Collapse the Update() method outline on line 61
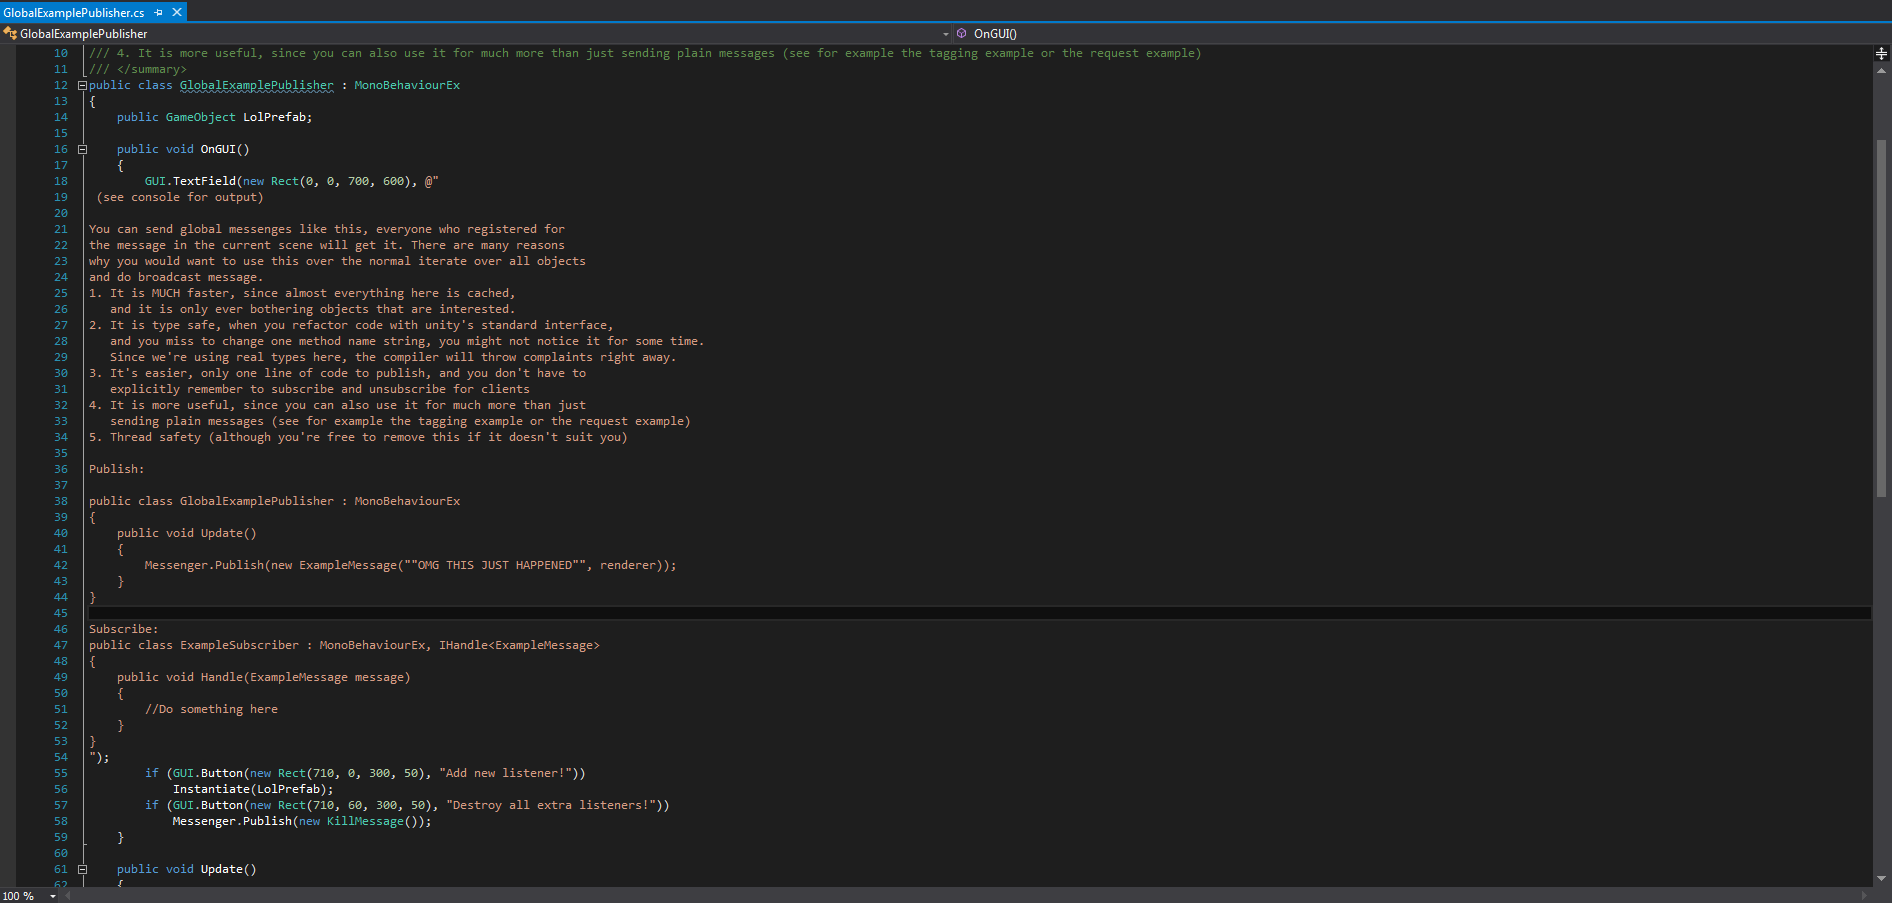The image size is (1892, 903). pos(82,869)
